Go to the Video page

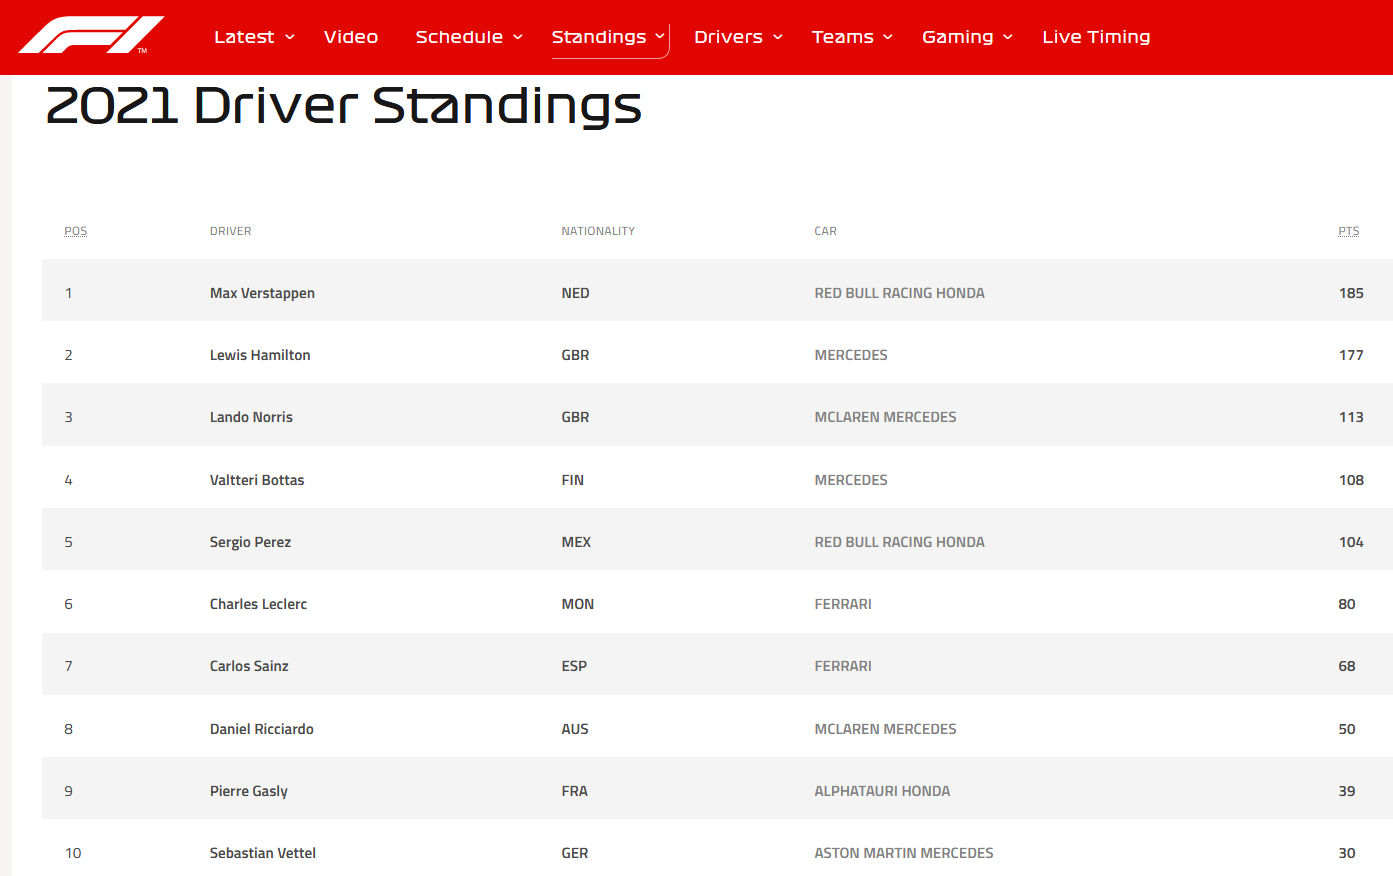[351, 37]
